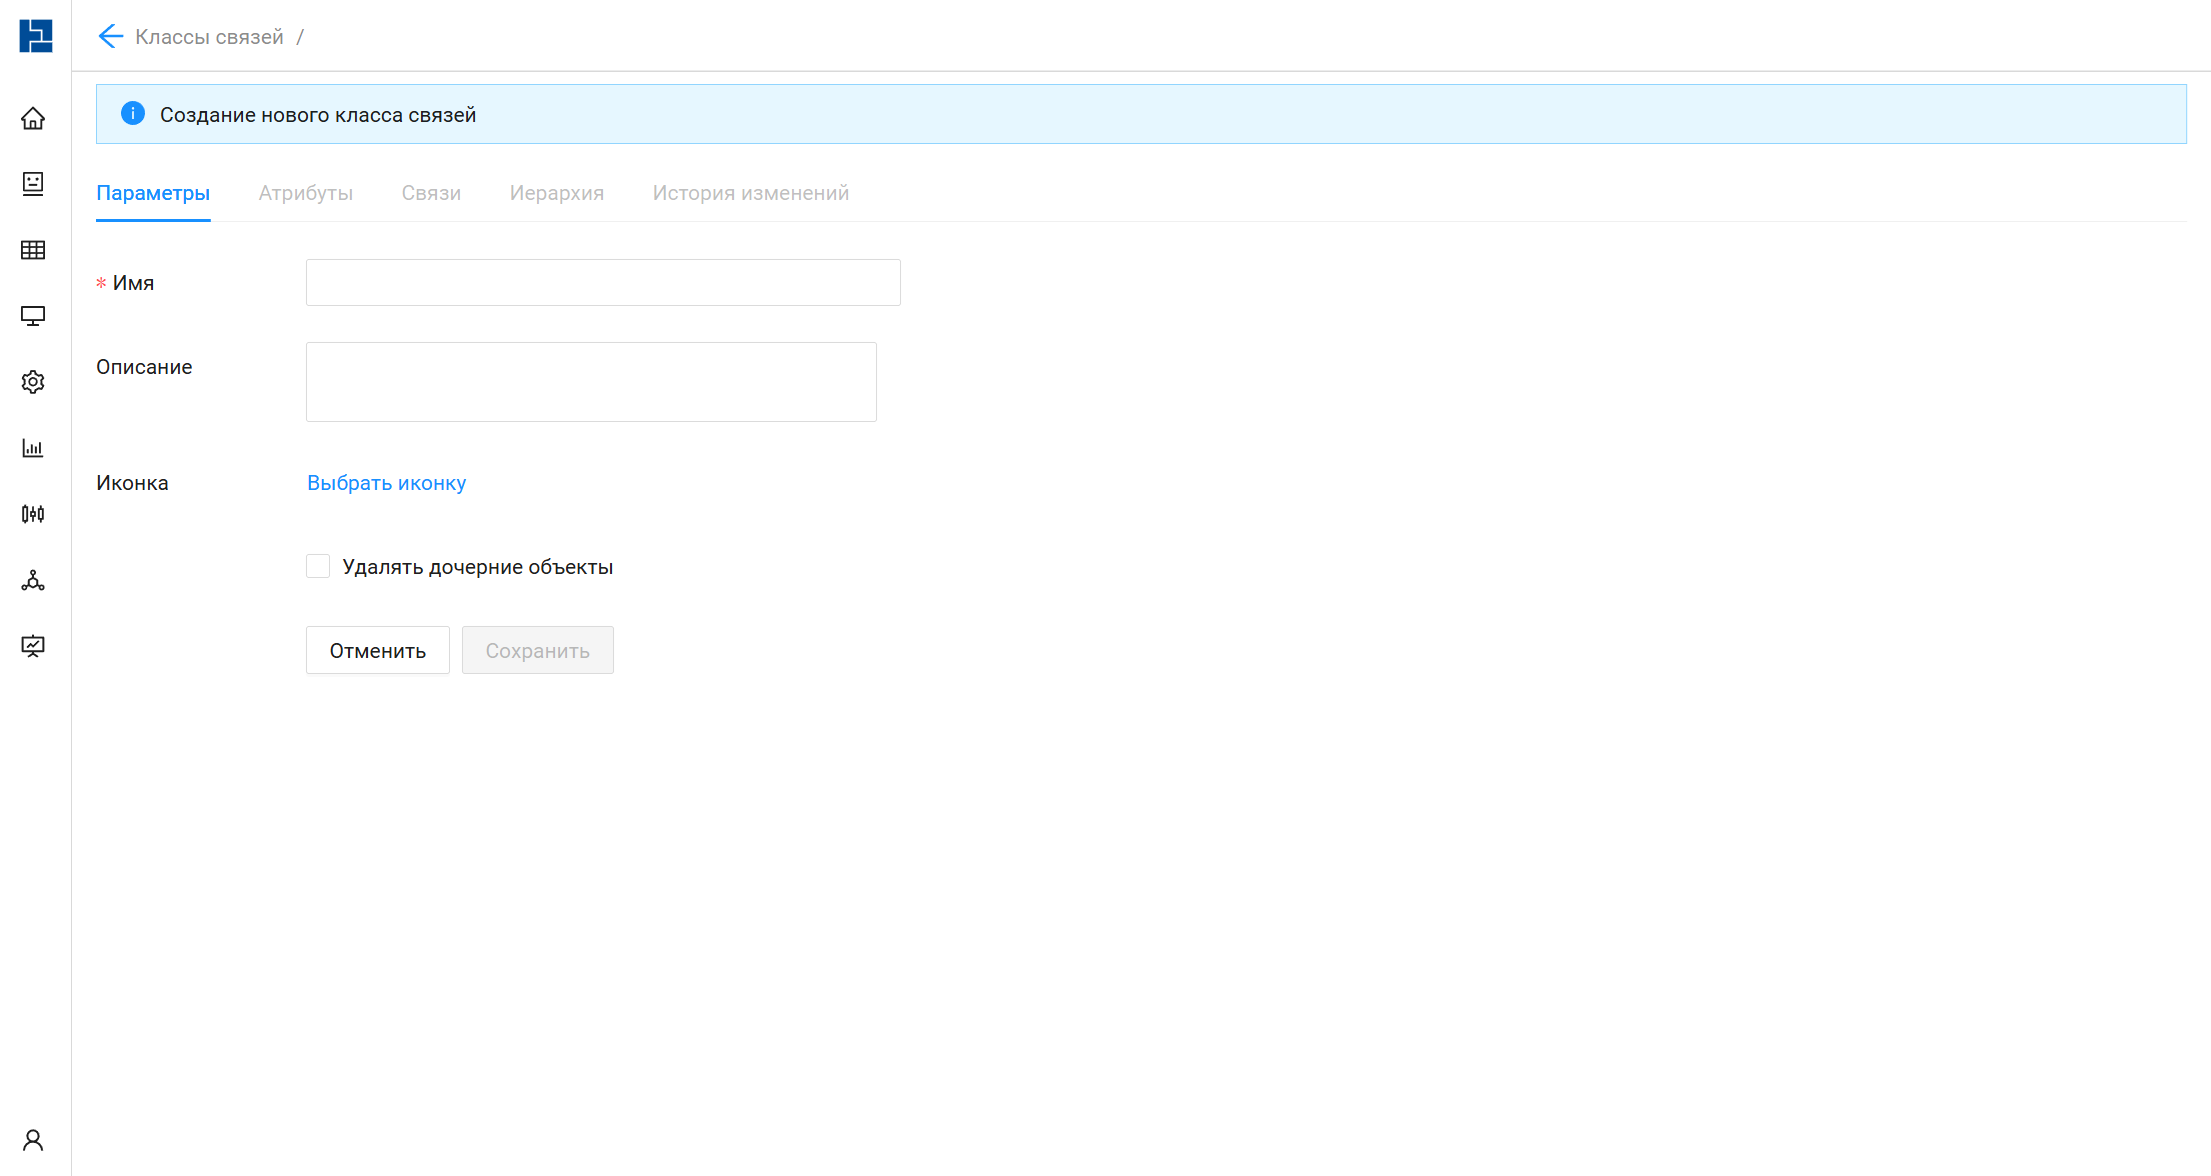
Task: Open the bar chart sidebar icon
Action: (33, 448)
